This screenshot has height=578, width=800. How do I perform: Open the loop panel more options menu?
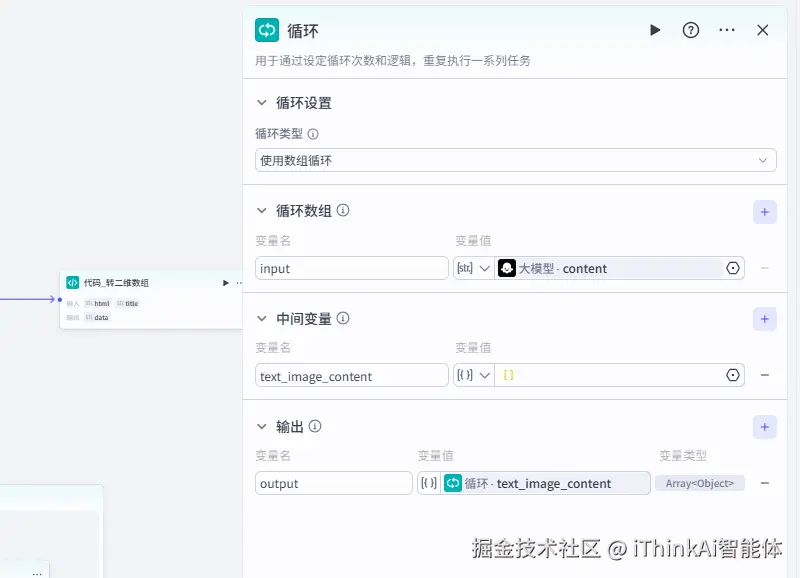727,30
